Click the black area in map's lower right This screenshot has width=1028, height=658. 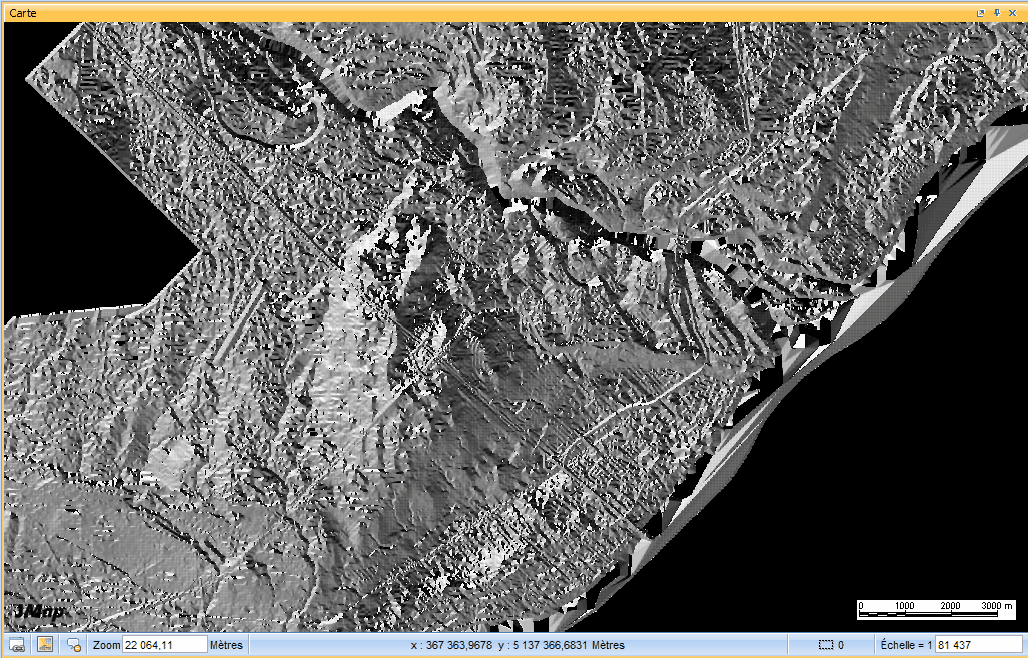(900, 450)
